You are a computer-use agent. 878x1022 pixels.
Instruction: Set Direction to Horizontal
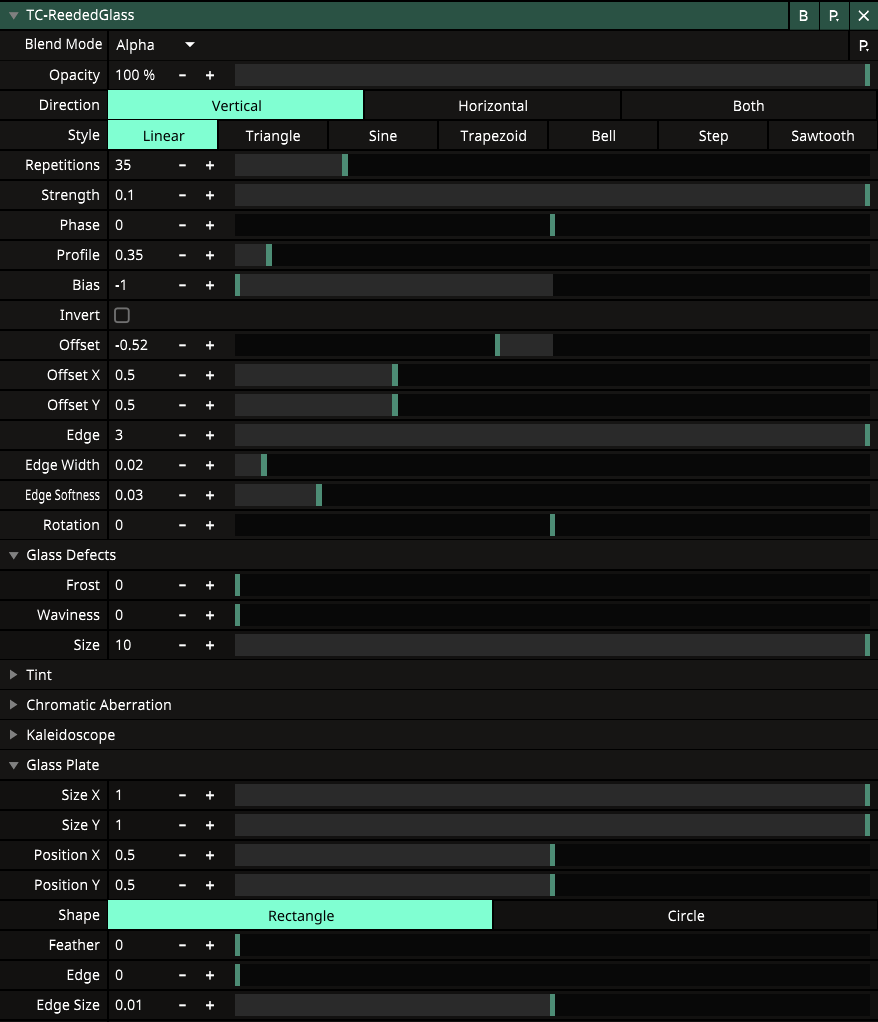pyautogui.click(x=492, y=106)
